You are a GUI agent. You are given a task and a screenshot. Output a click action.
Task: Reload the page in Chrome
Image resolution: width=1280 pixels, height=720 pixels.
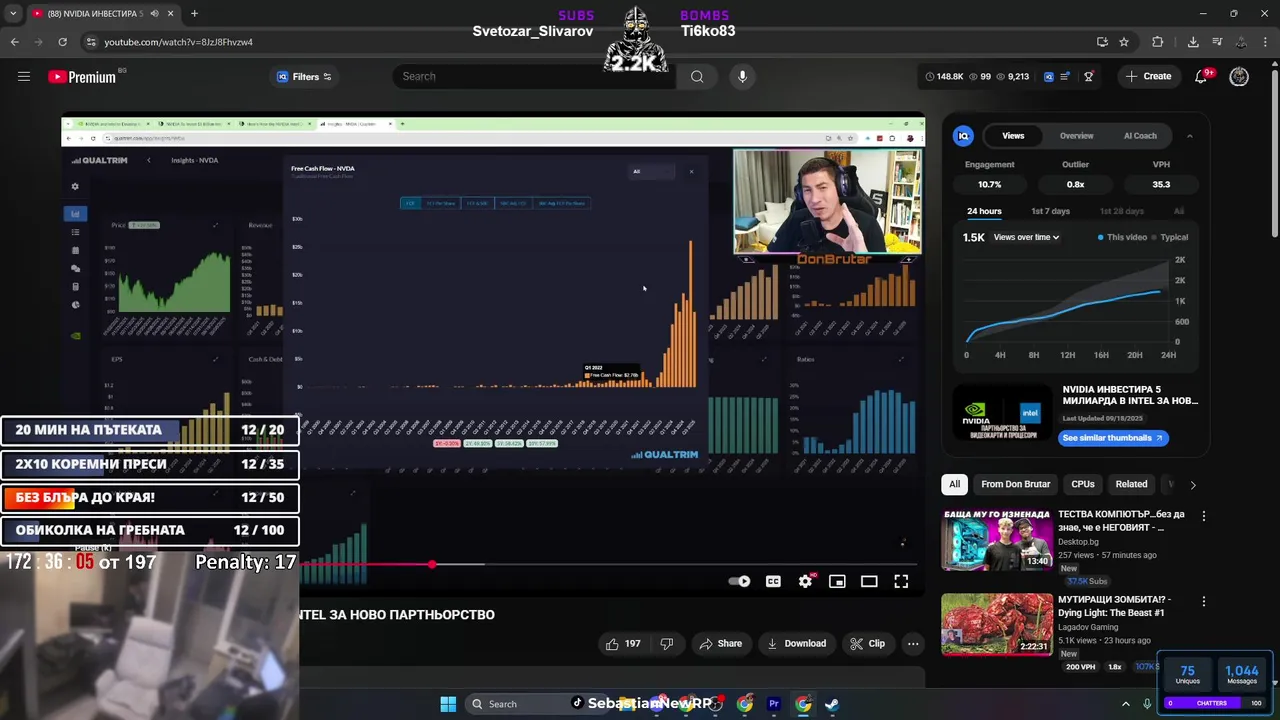[x=62, y=42]
